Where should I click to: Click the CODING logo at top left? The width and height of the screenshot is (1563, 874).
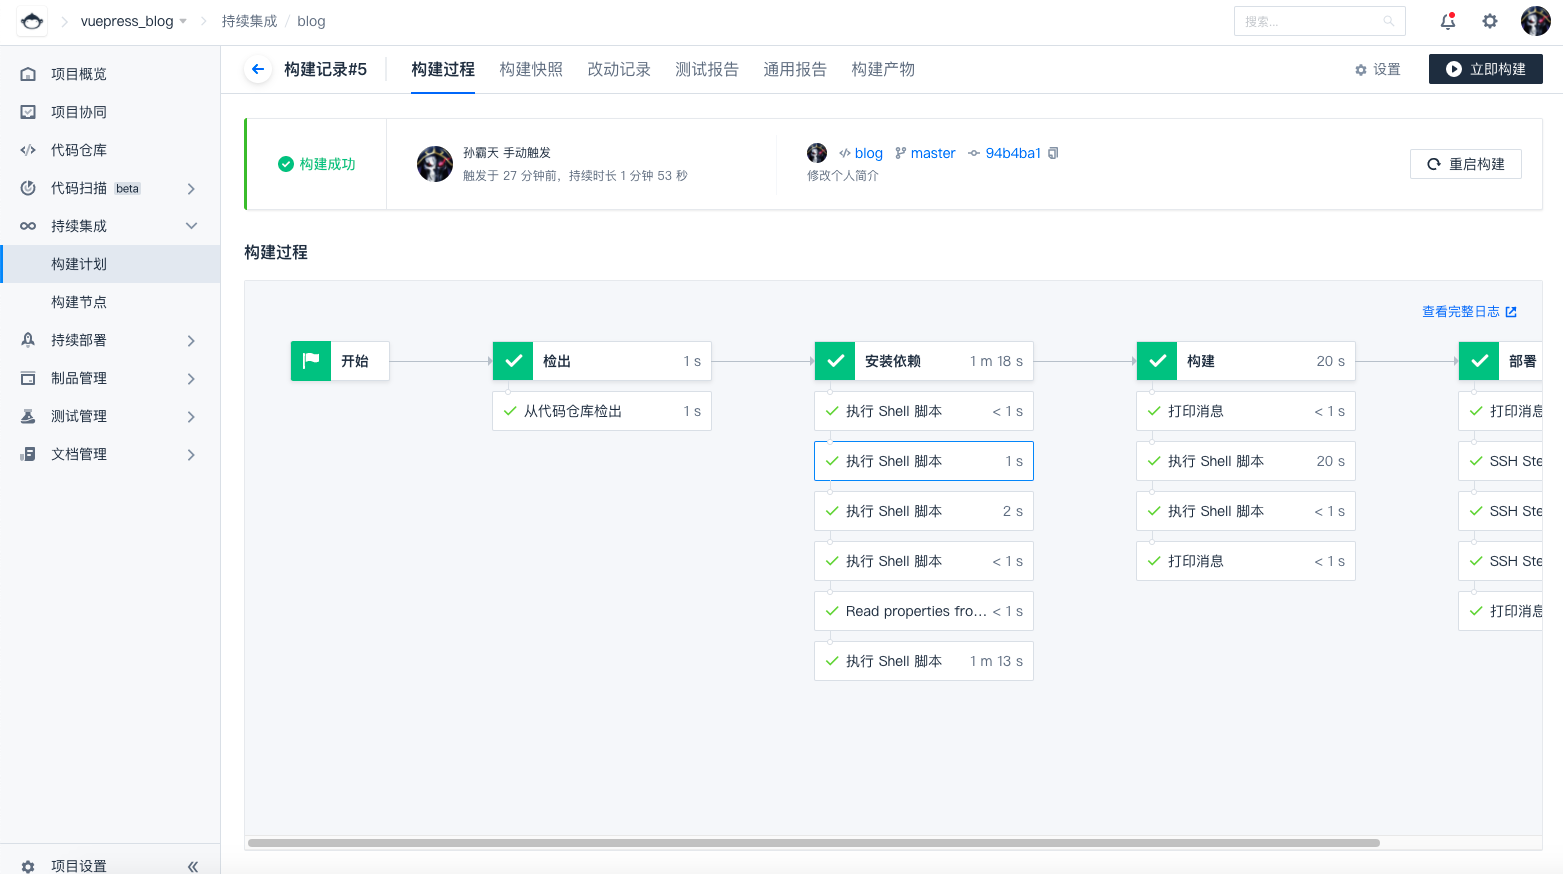click(32, 21)
